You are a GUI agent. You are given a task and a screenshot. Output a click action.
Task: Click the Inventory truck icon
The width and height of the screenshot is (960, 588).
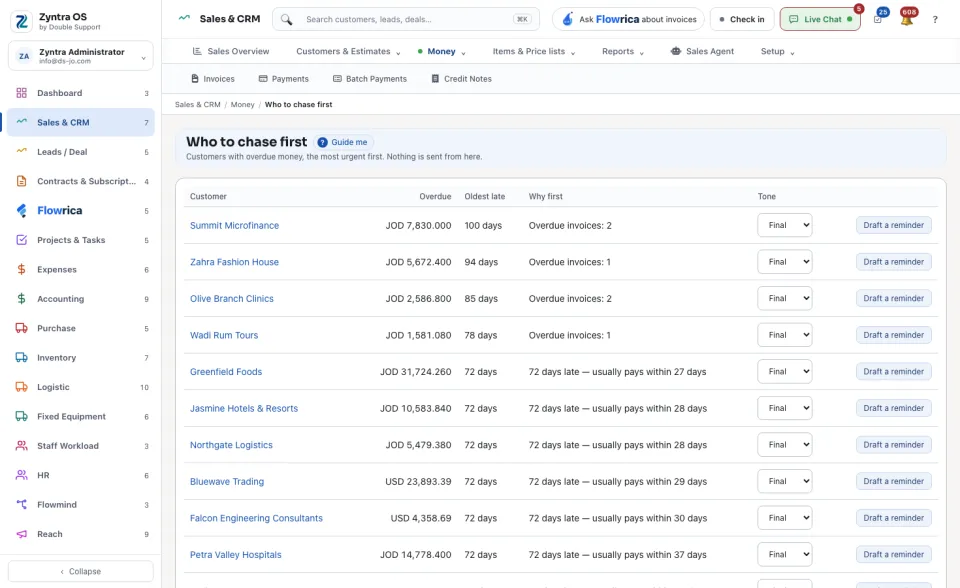click(21, 358)
